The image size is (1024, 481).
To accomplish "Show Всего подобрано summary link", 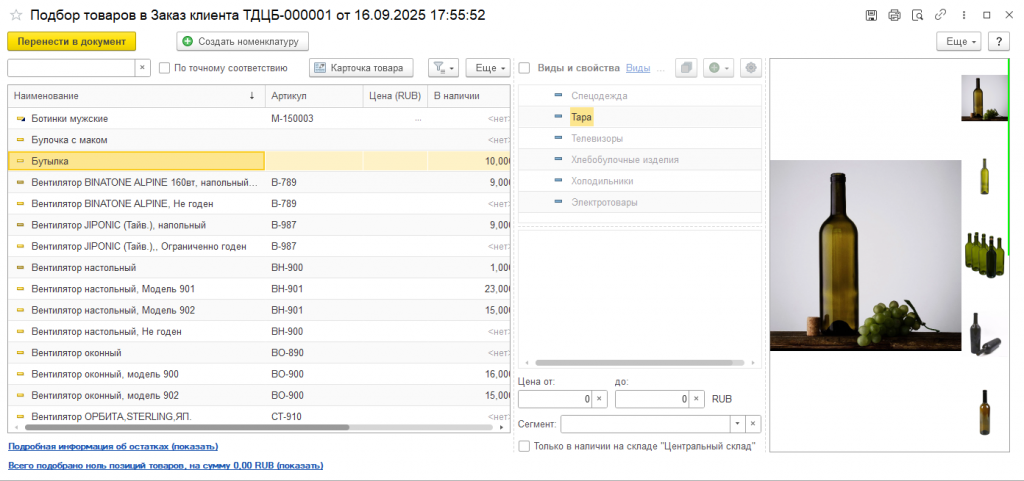I will tap(165, 465).
